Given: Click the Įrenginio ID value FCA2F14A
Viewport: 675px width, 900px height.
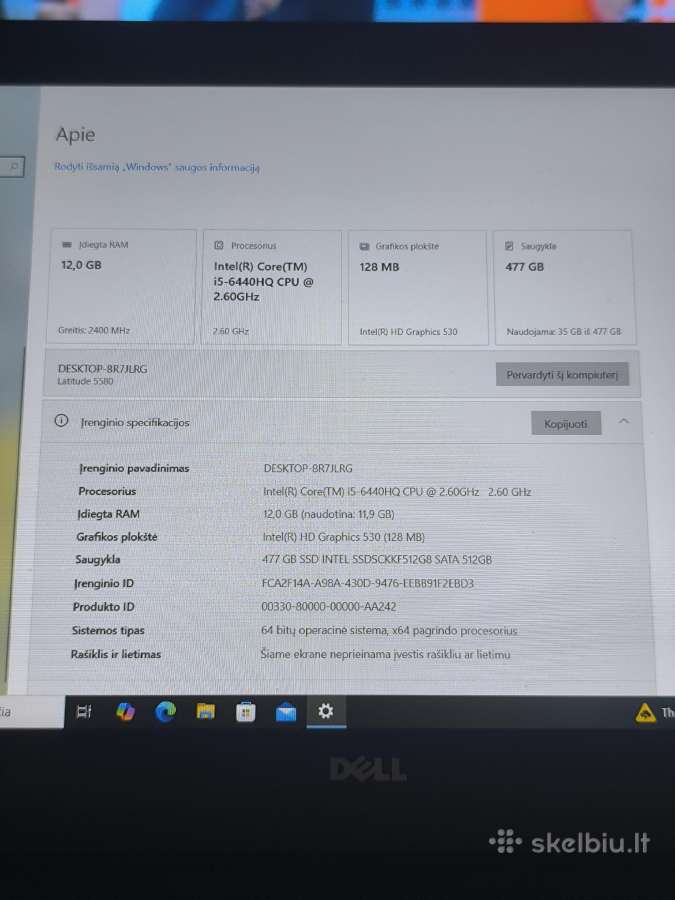Looking at the screenshot, I should pos(367,583).
